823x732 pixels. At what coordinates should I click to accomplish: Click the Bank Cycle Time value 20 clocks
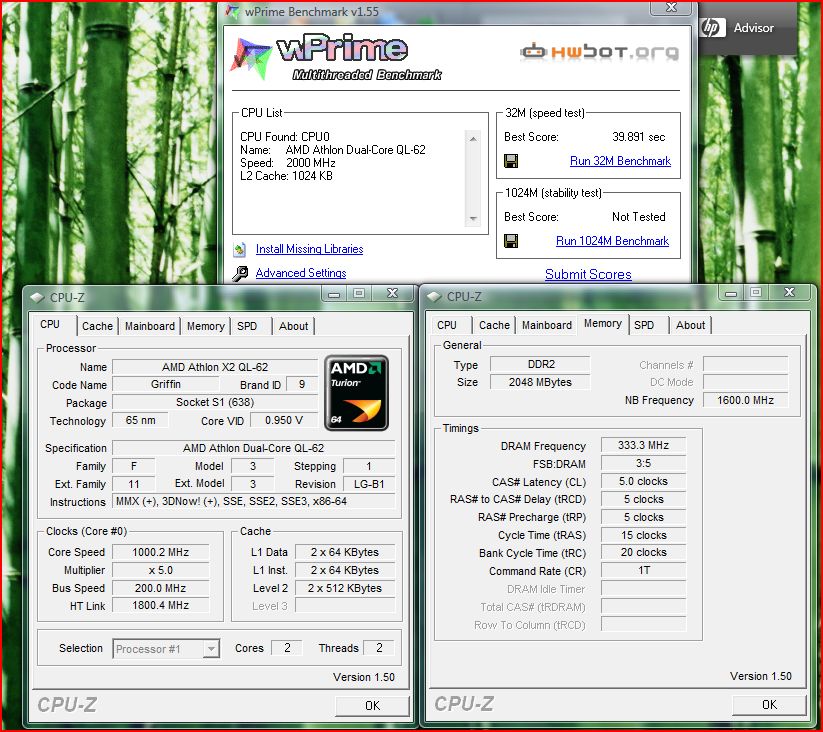coord(643,553)
